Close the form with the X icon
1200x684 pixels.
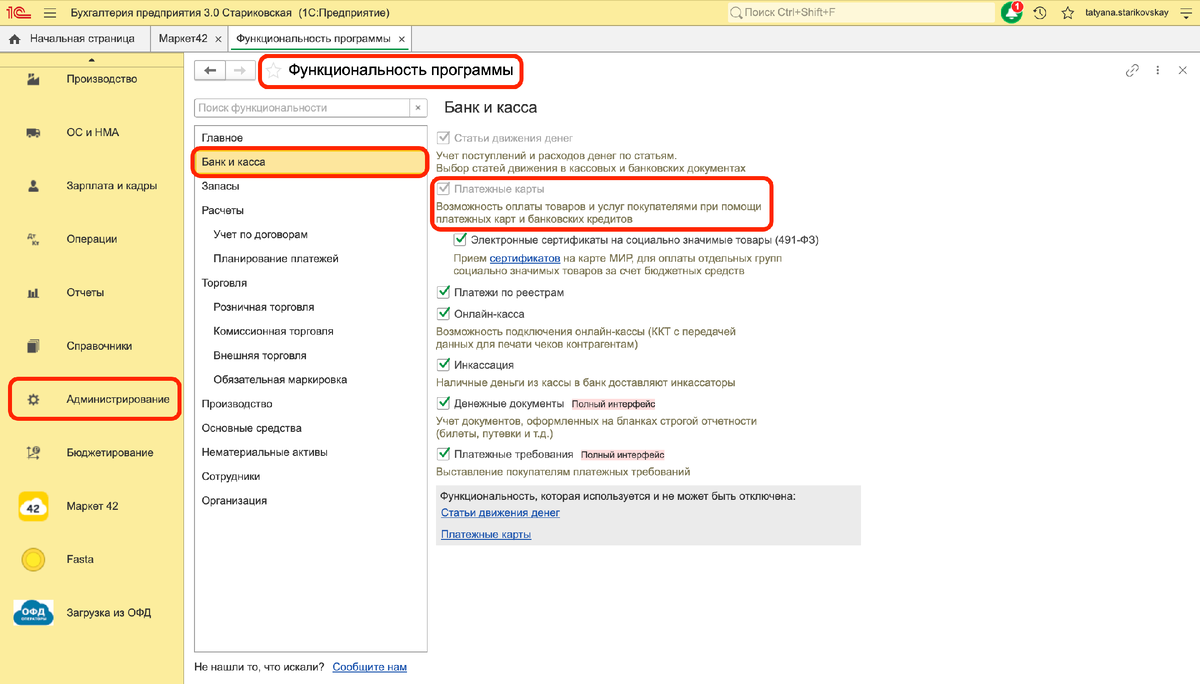point(1182,70)
